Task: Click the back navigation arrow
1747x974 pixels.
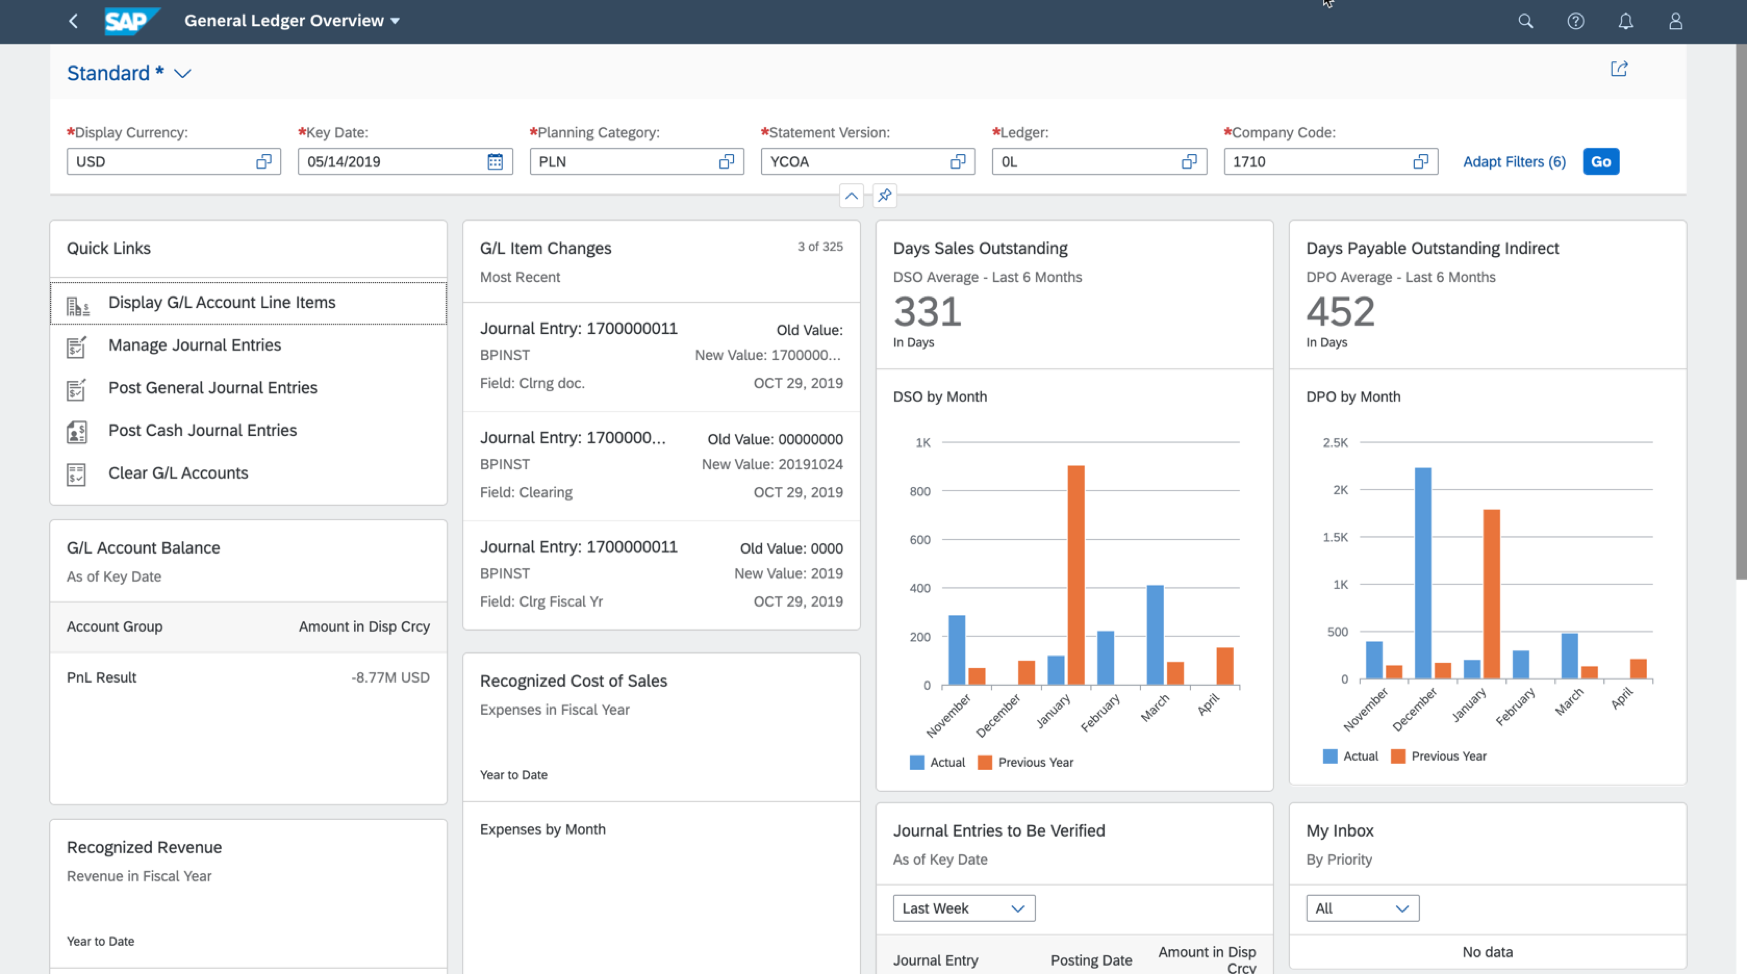Action: click(x=73, y=21)
